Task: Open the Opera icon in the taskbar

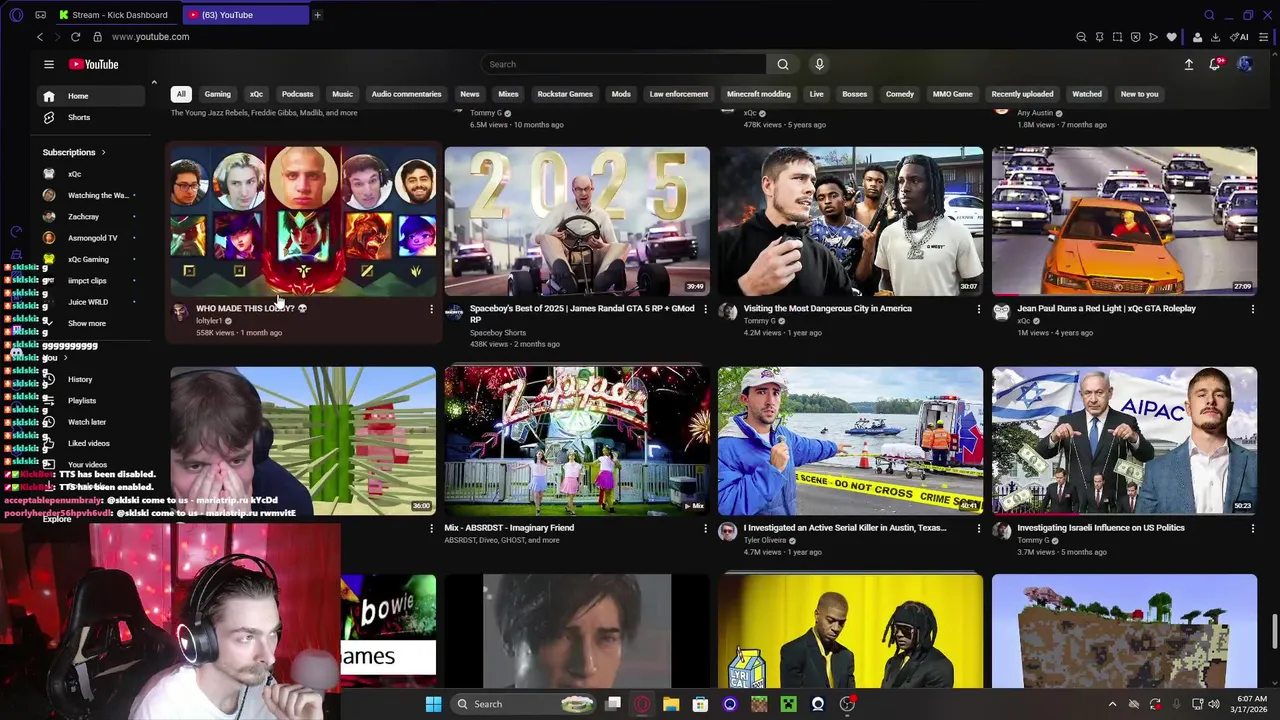Action: click(642, 704)
